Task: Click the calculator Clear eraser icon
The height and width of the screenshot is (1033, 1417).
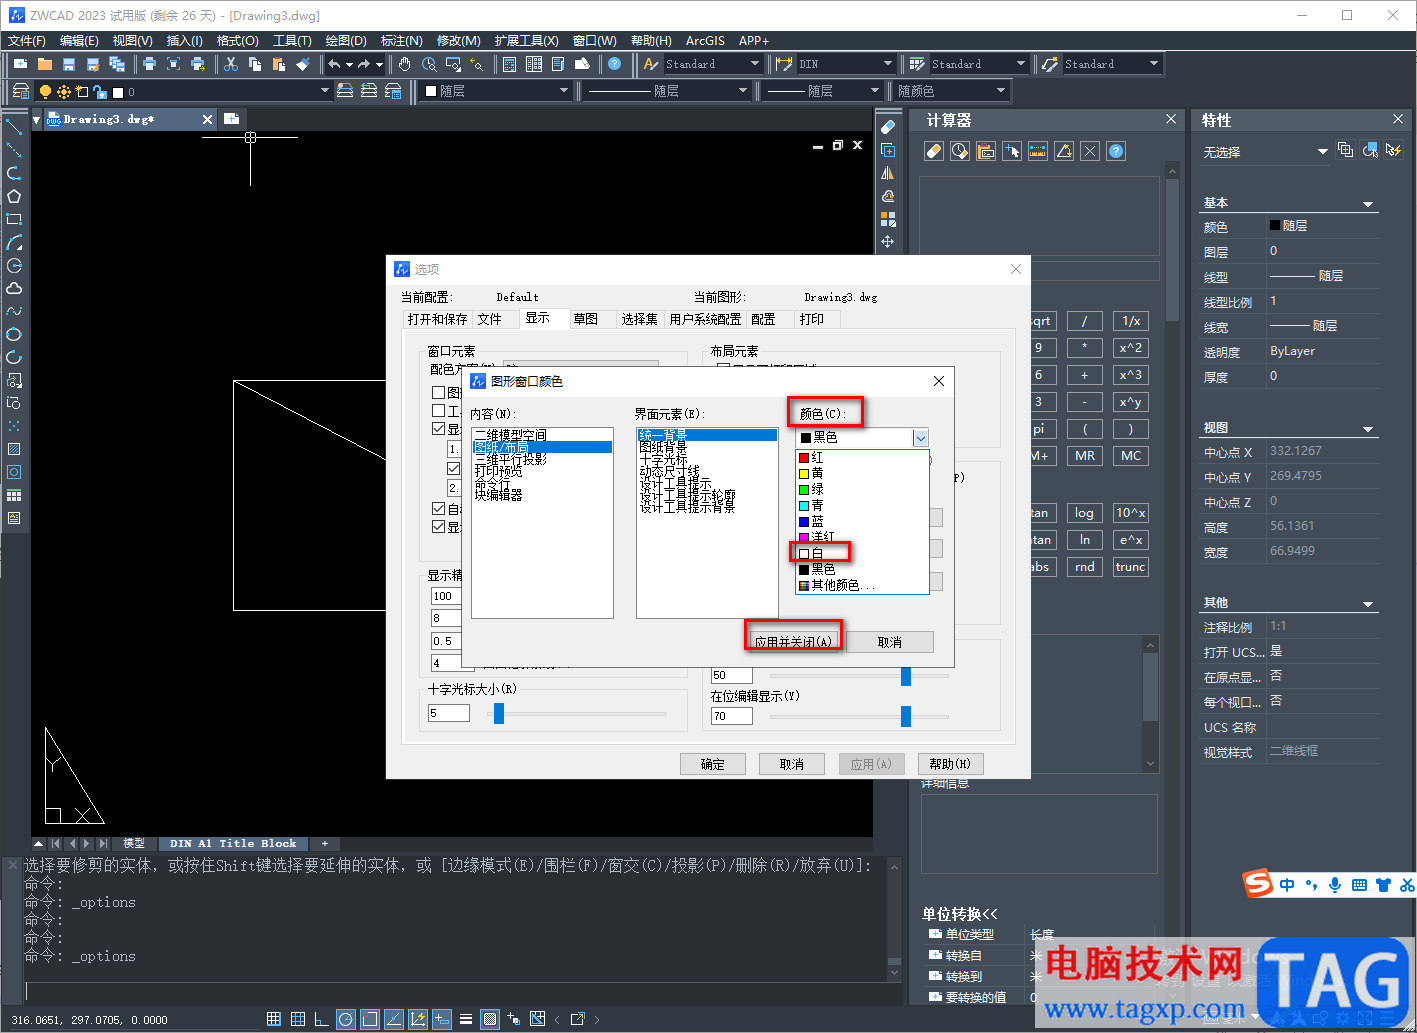Action: tap(934, 151)
